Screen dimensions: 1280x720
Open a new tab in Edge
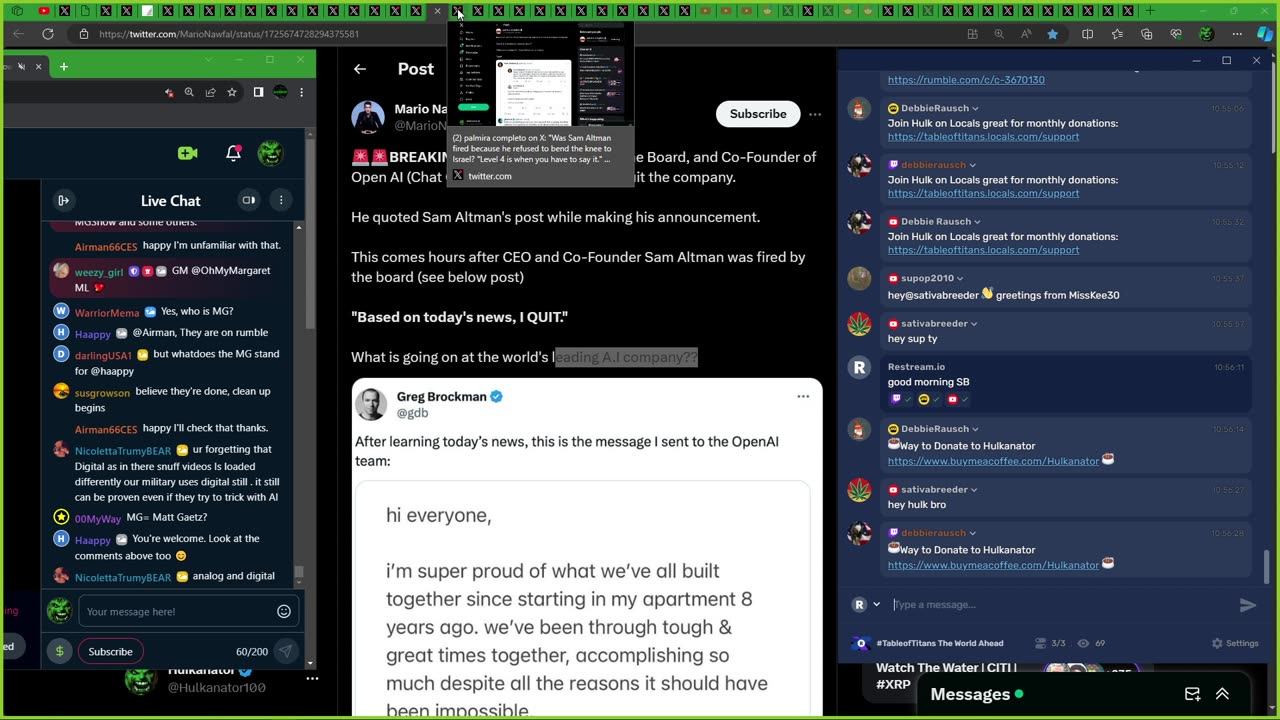click(x=1150, y=11)
